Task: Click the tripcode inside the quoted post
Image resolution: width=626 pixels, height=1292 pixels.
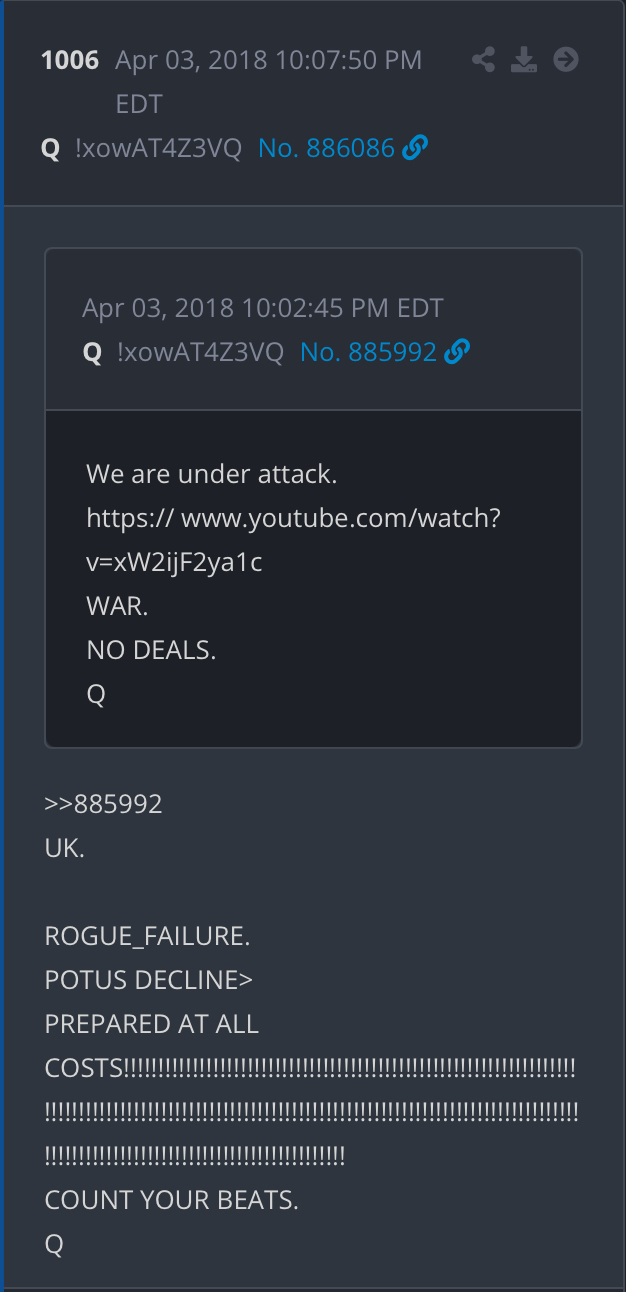Action: pyautogui.click(x=200, y=352)
